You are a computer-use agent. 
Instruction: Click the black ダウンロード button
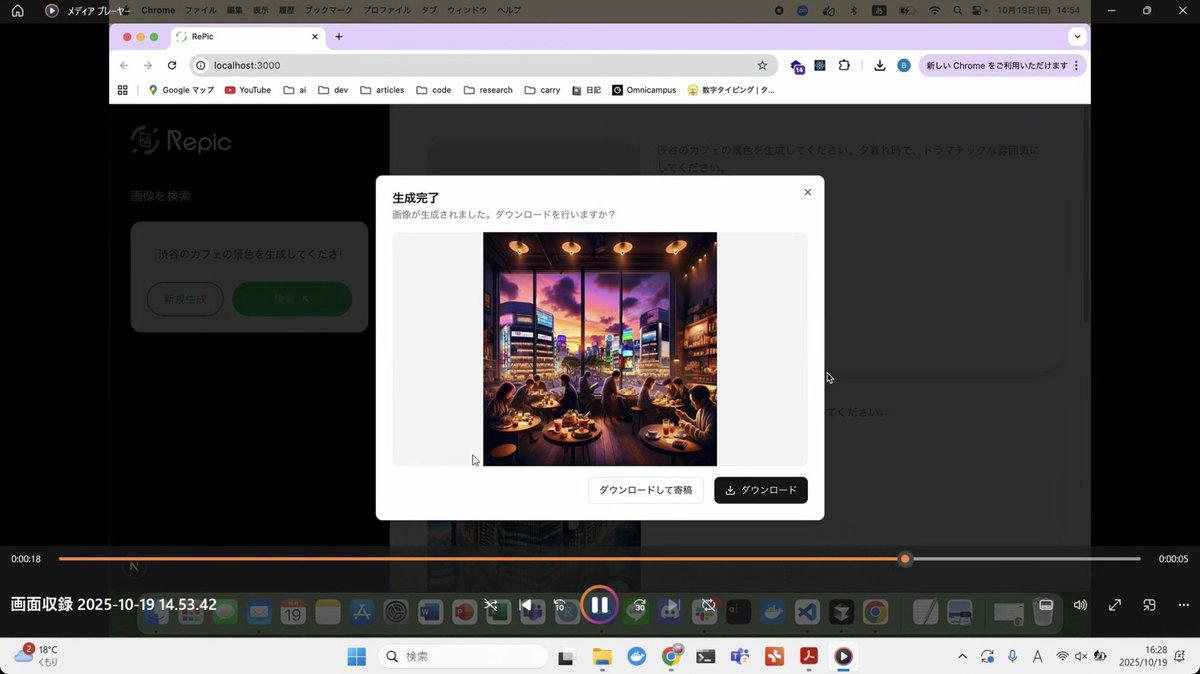761,490
